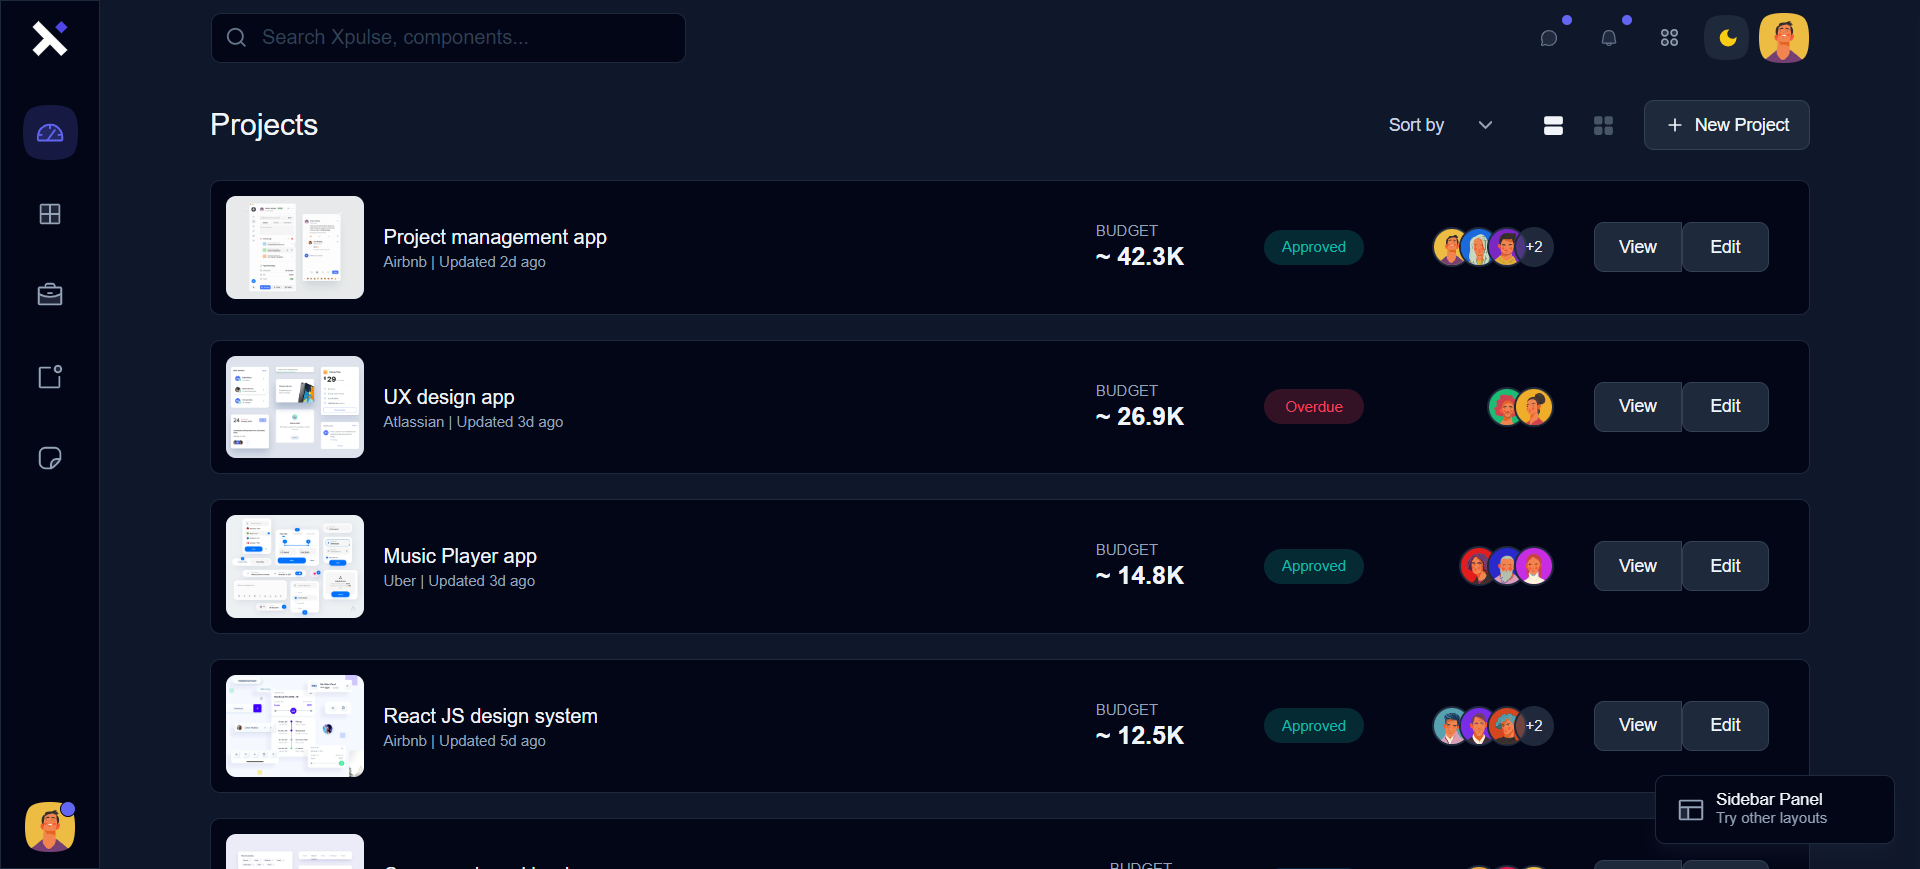Toggle dark mode with moon button

click(1727, 38)
